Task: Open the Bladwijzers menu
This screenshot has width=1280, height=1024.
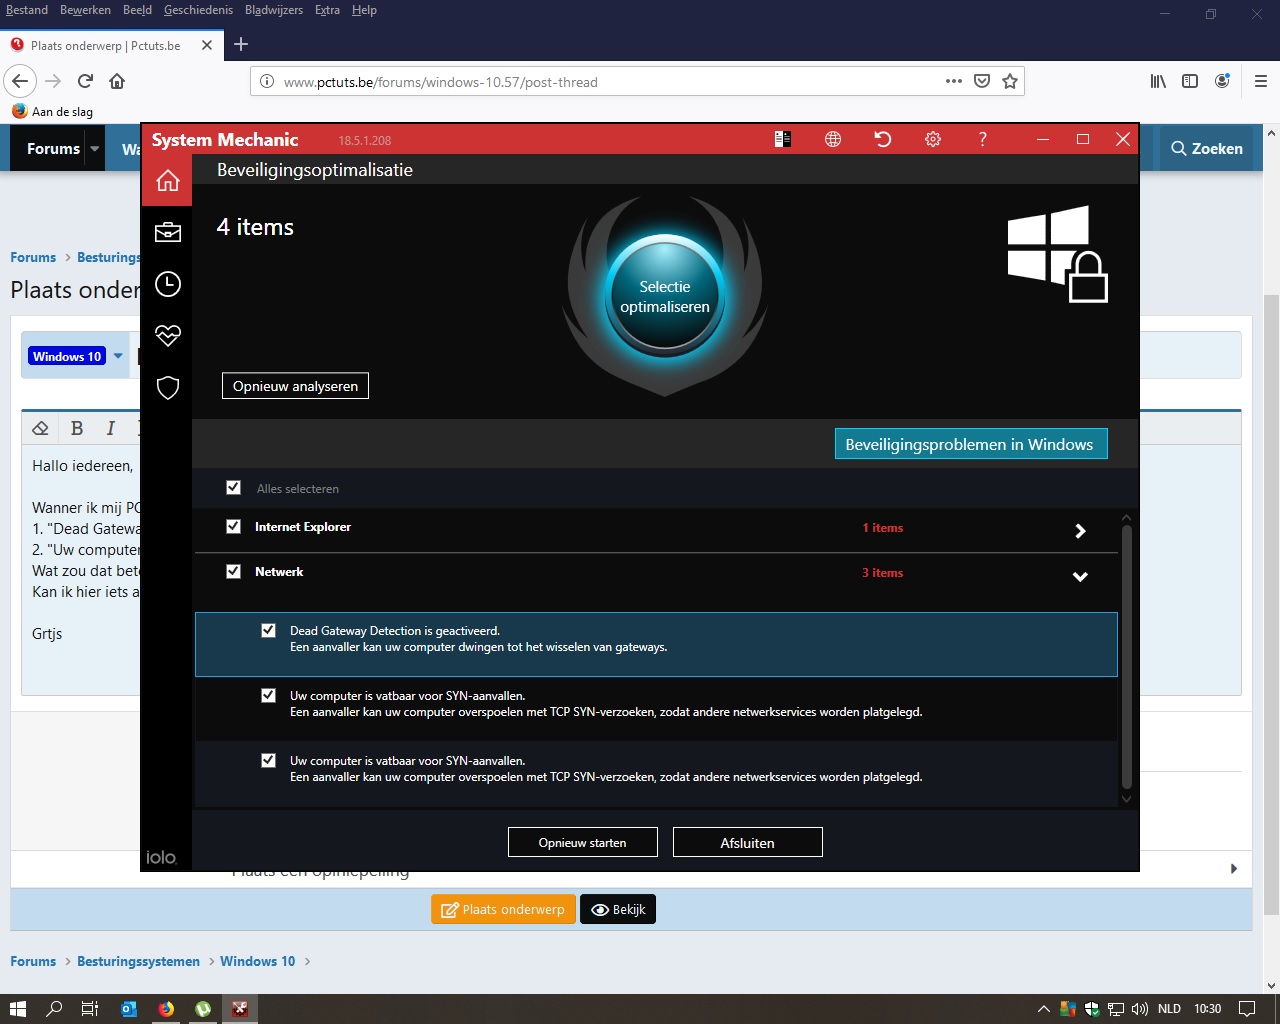Action: 273,10
